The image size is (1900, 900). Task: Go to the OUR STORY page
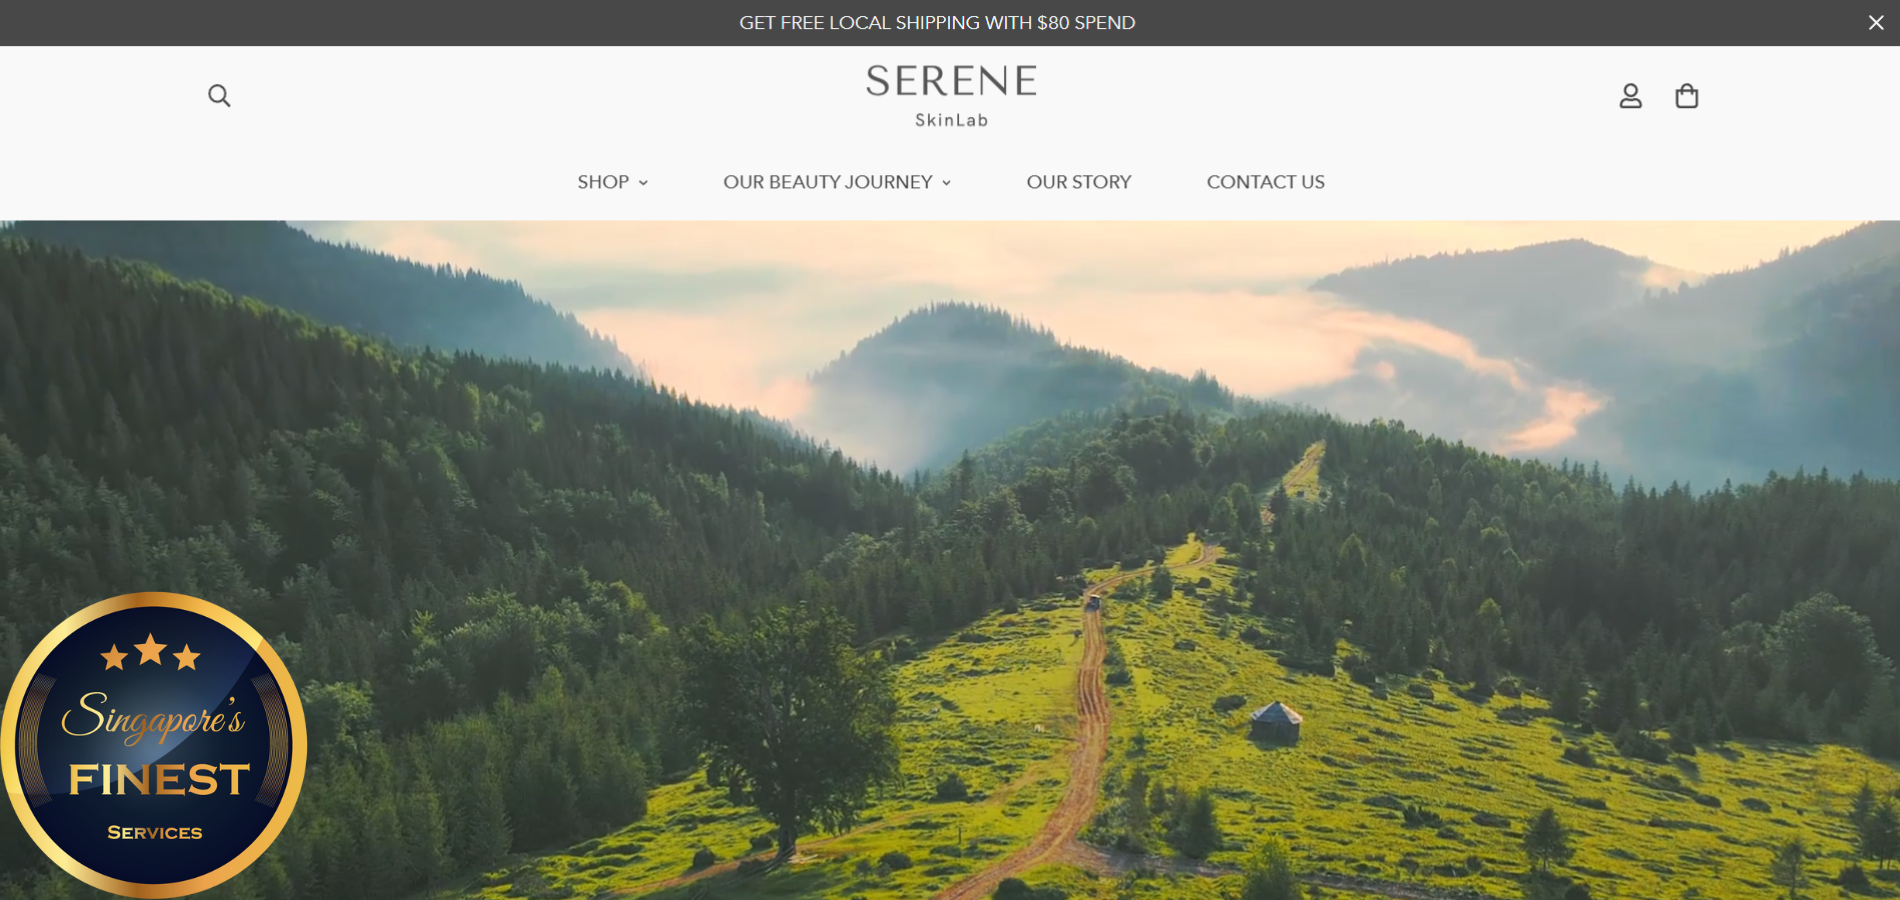click(1079, 182)
